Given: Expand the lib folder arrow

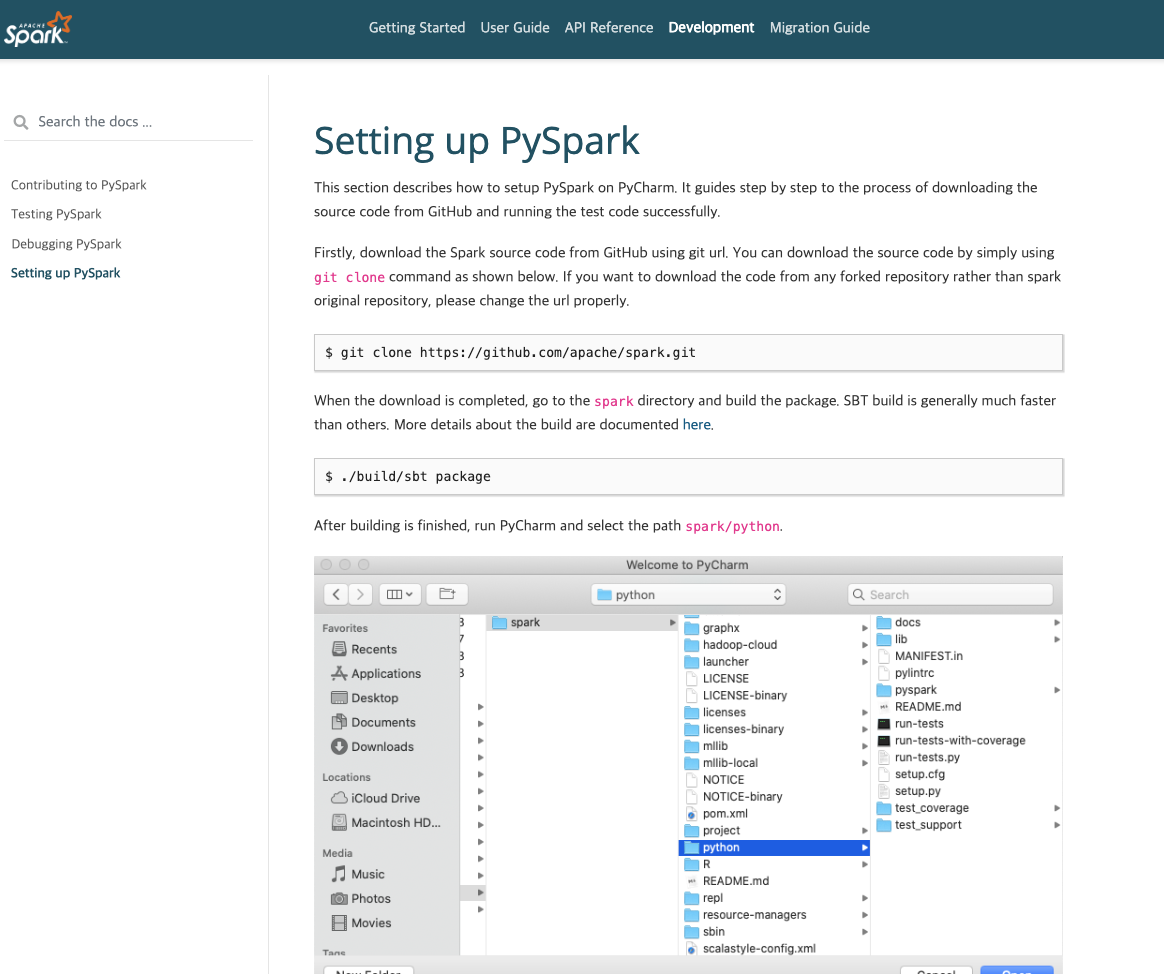Looking at the screenshot, I should (1056, 639).
